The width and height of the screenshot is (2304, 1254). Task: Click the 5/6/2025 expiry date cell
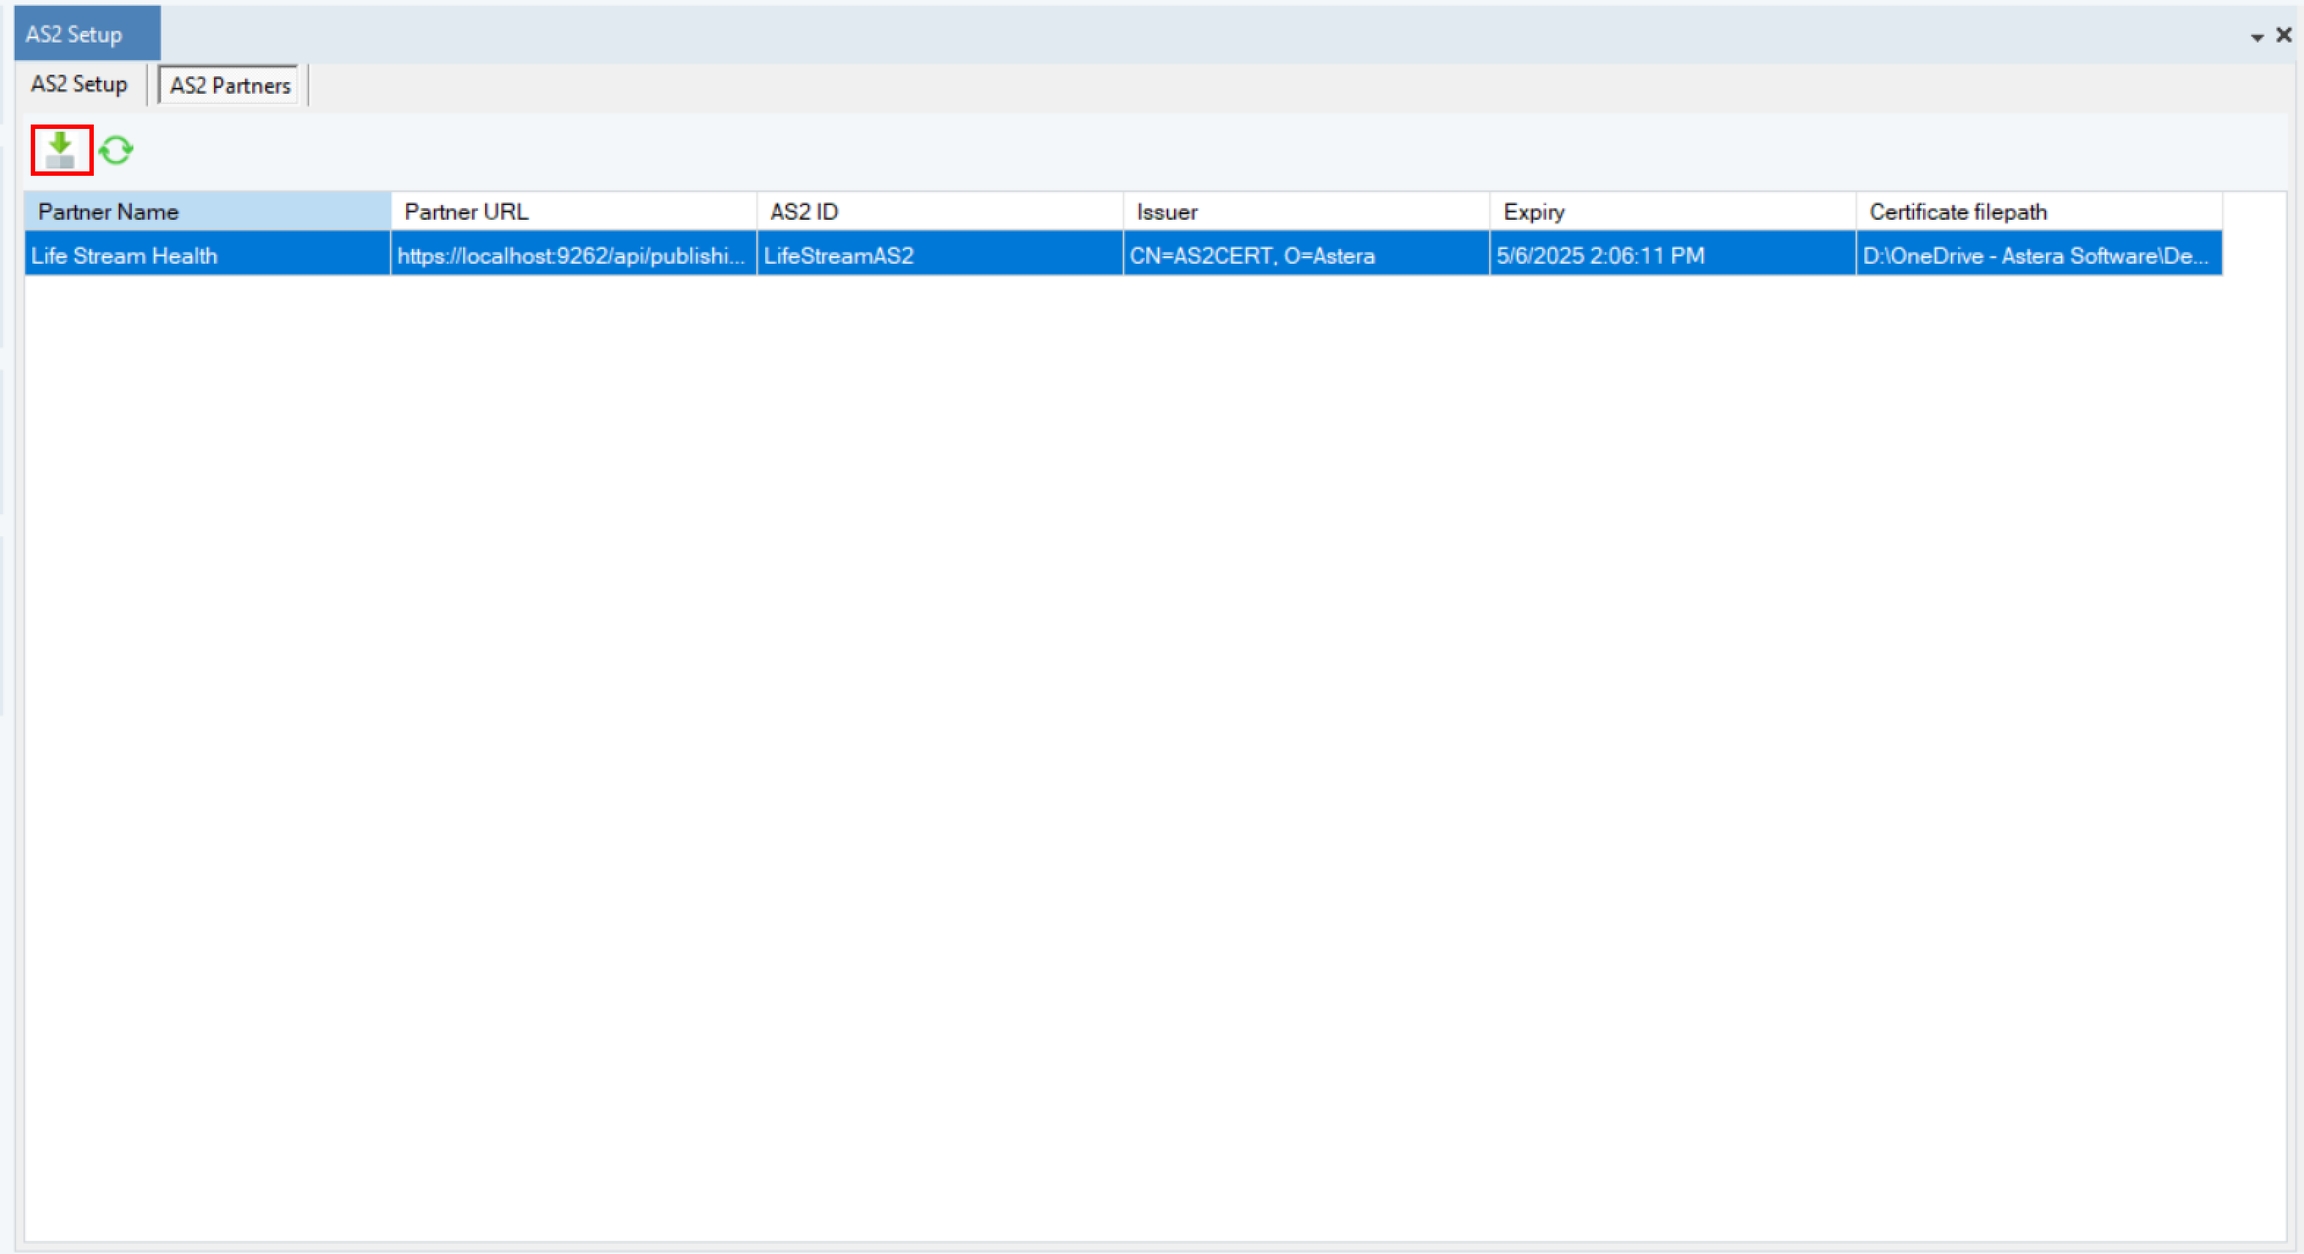point(1671,256)
